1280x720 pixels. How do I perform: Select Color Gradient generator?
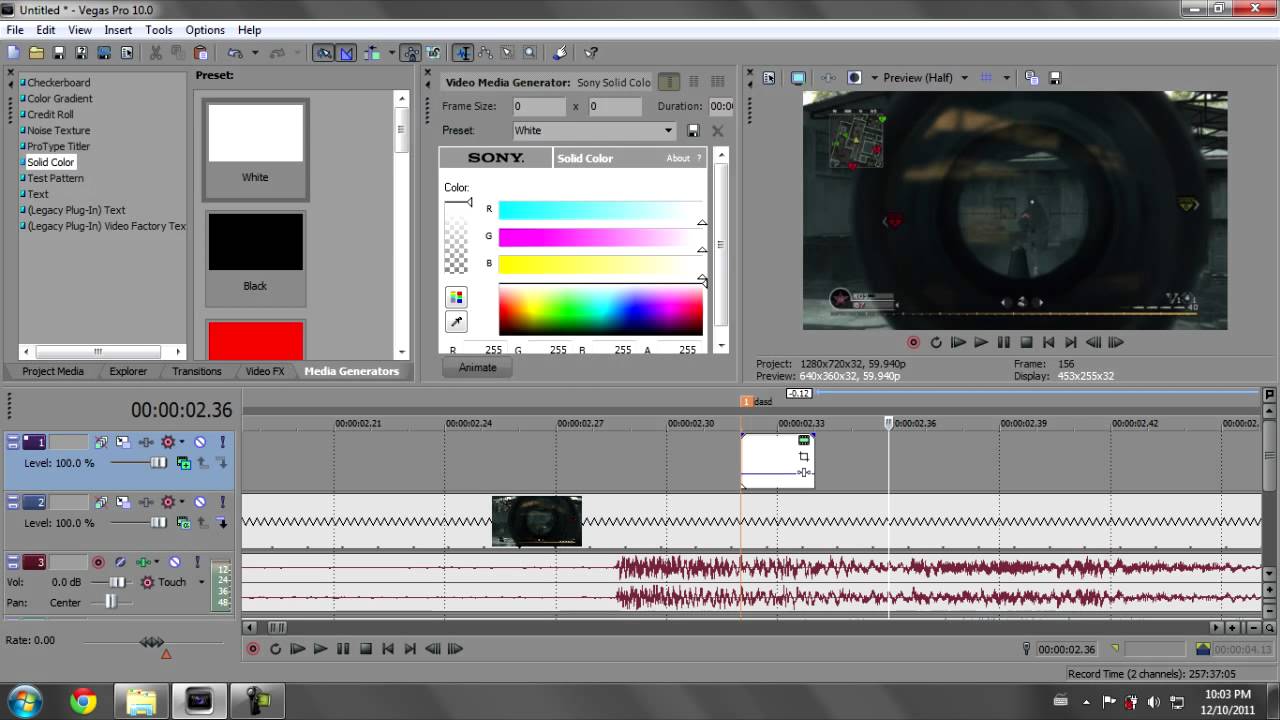[x=60, y=98]
